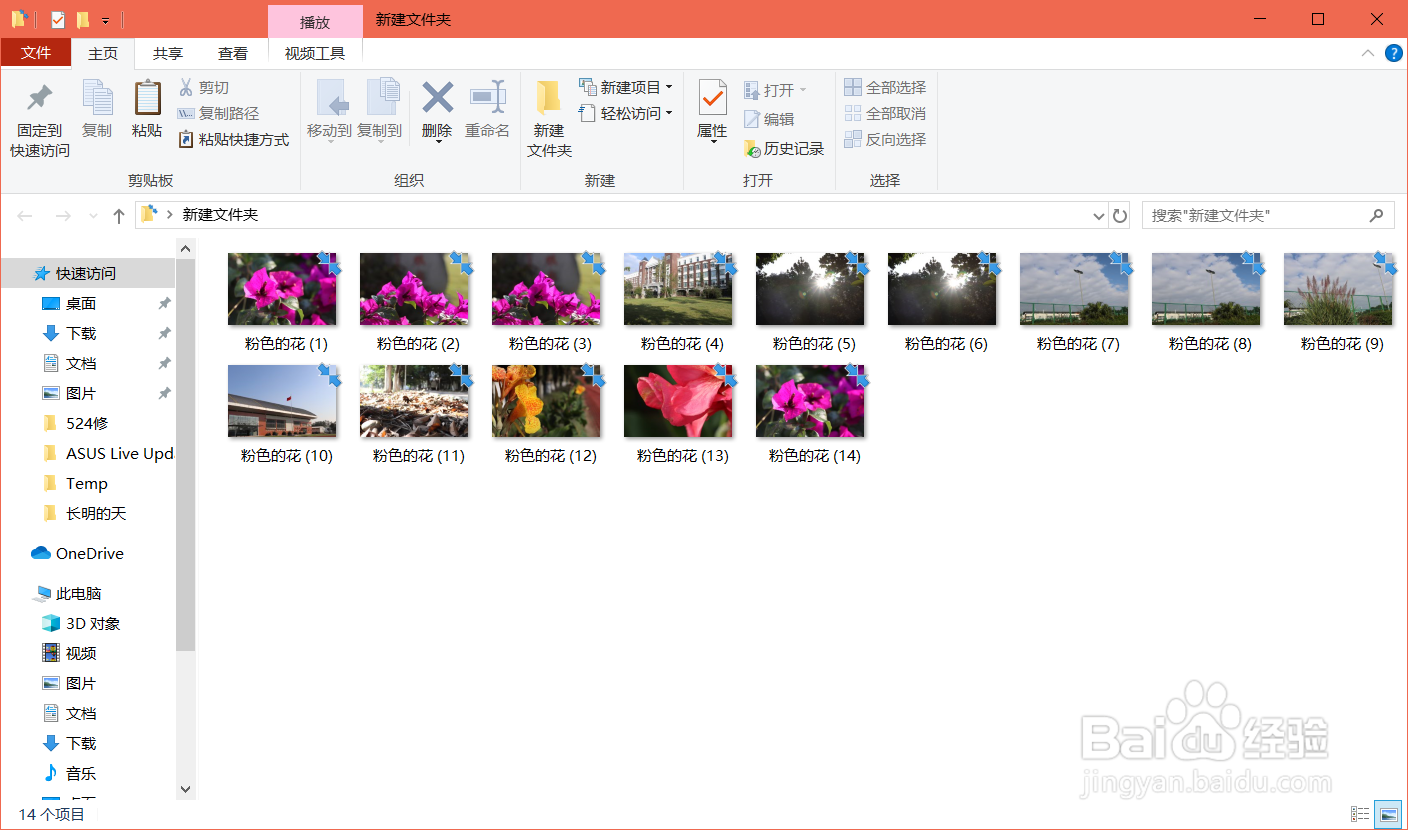This screenshot has height=830, width=1408.
Task: Click quick access toolbar properties checkmark icon
Action: point(57,19)
